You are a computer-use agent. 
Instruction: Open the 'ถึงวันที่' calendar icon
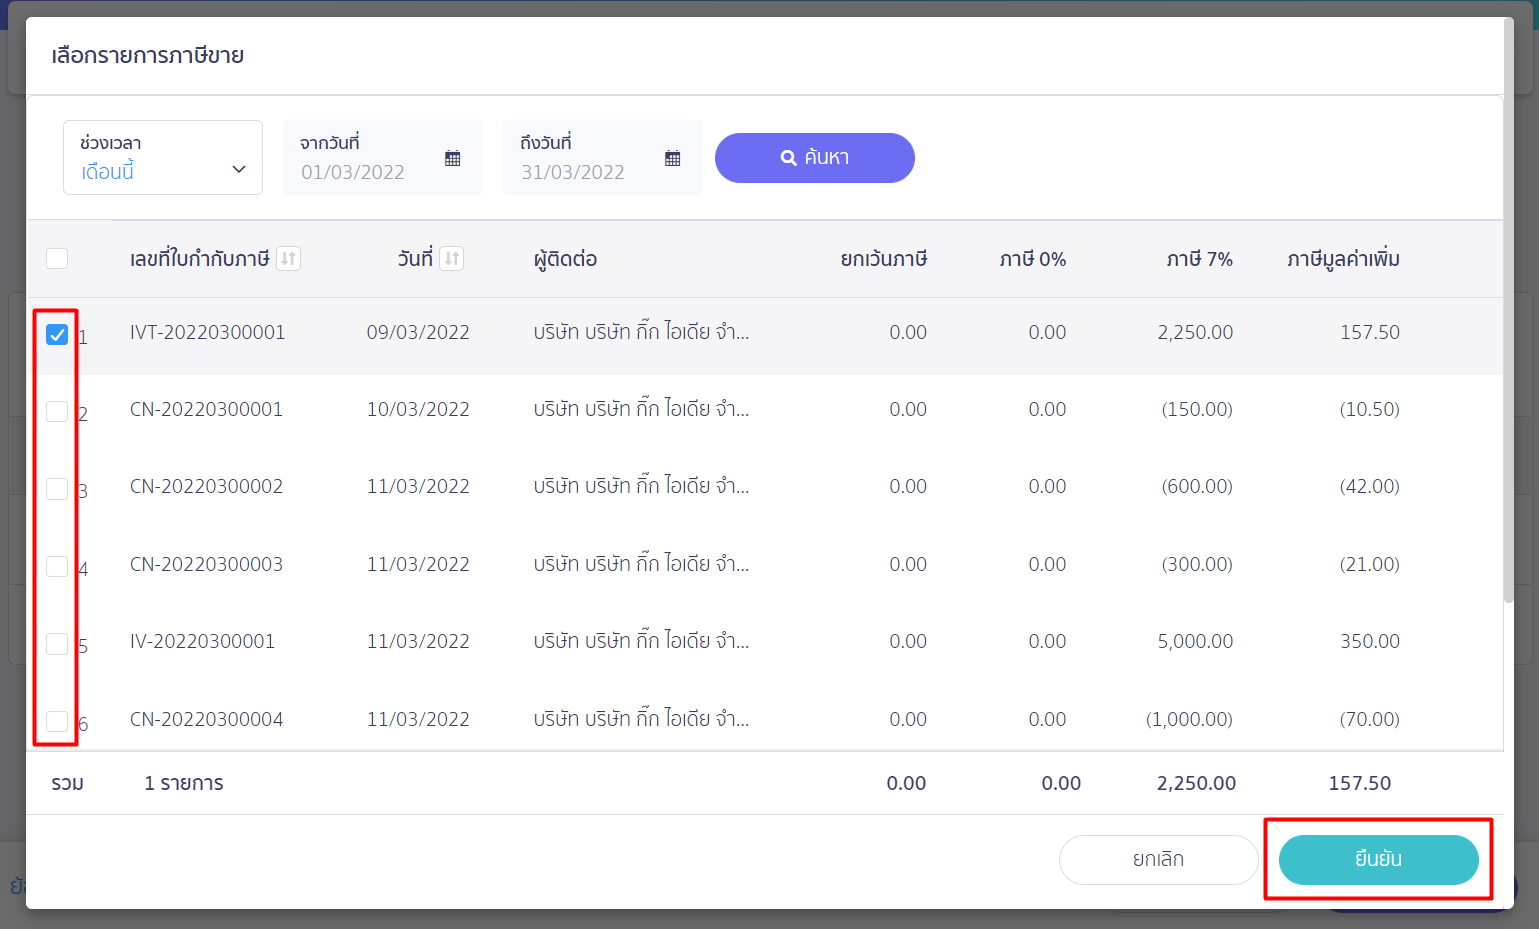point(672,158)
